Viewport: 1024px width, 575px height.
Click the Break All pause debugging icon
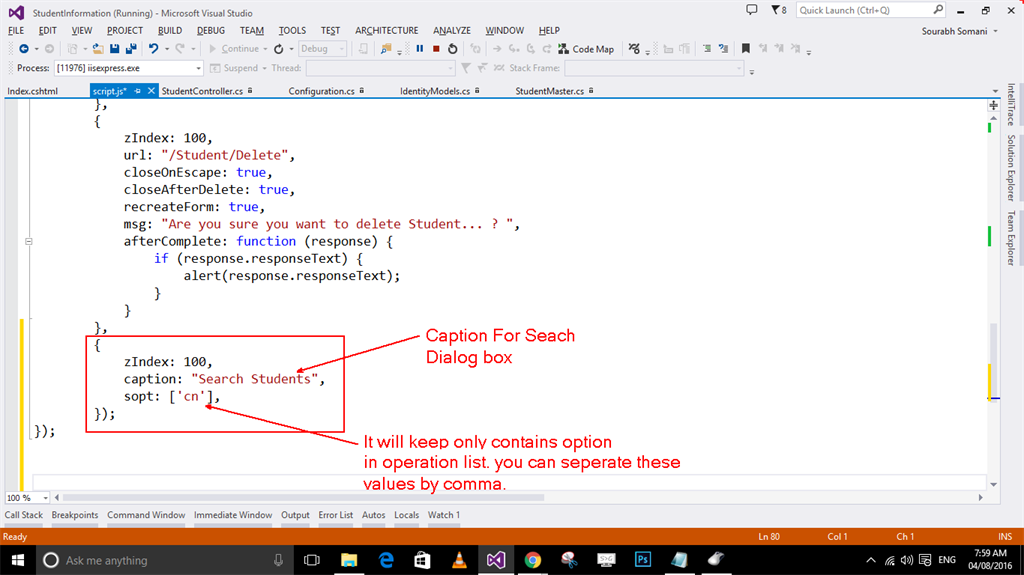coord(420,48)
